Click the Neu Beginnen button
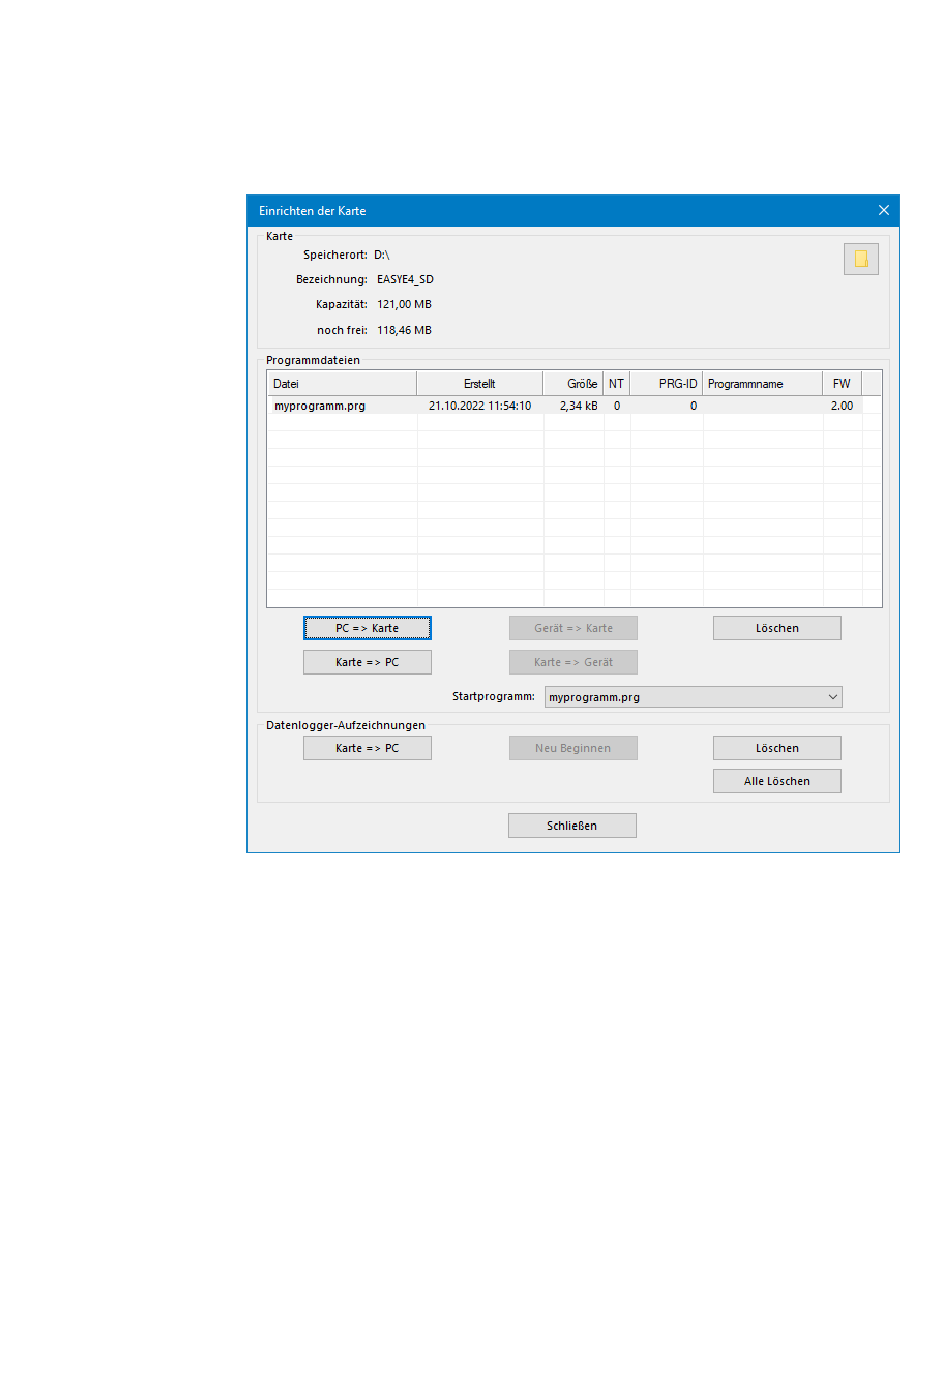 [573, 748]
